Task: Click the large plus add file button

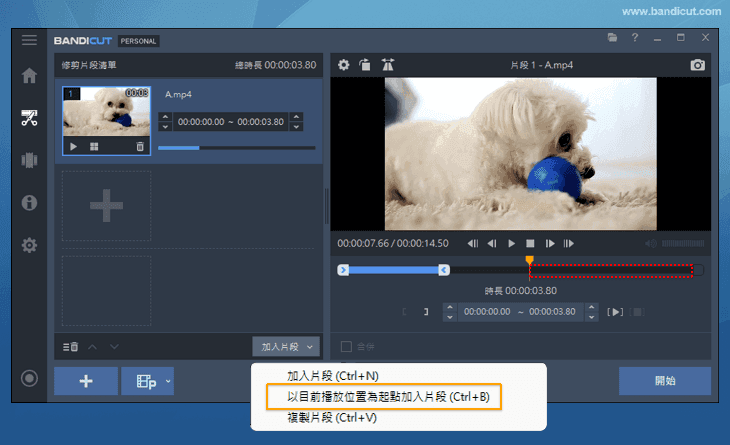Action: (x=86, y=381)
